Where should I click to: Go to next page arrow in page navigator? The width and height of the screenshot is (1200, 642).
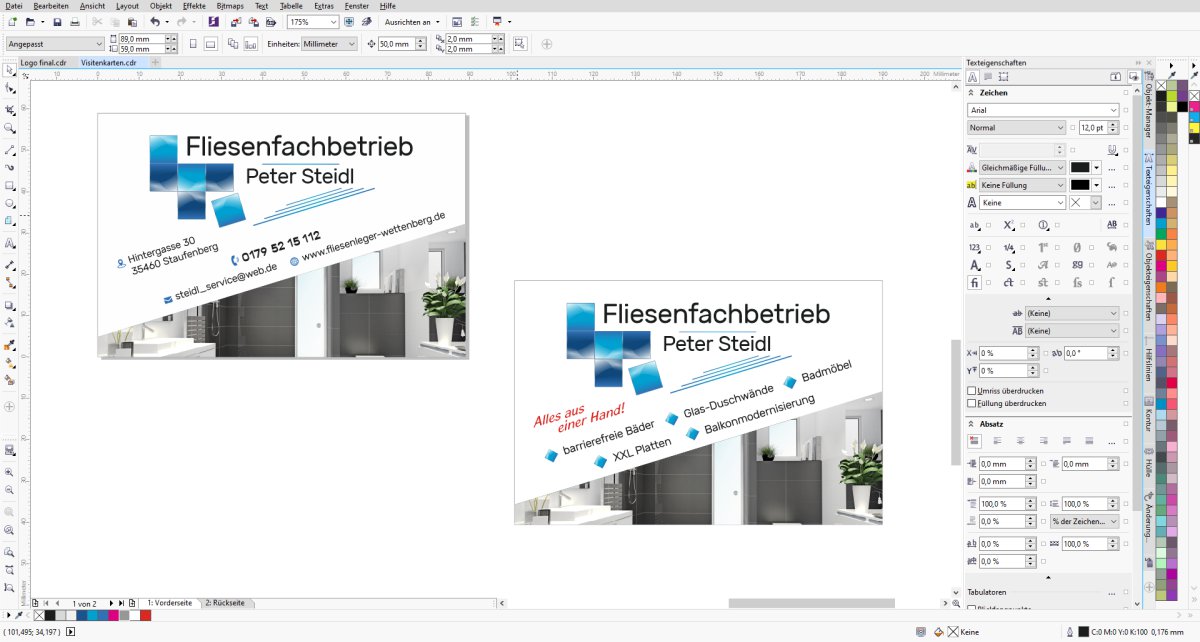click(x=111, y=604)
